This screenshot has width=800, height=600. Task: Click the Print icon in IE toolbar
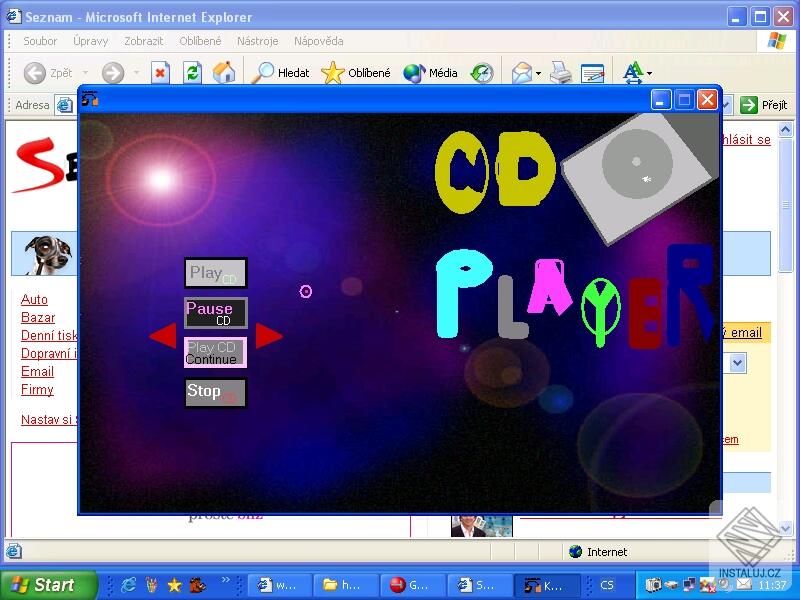point(561,73)
